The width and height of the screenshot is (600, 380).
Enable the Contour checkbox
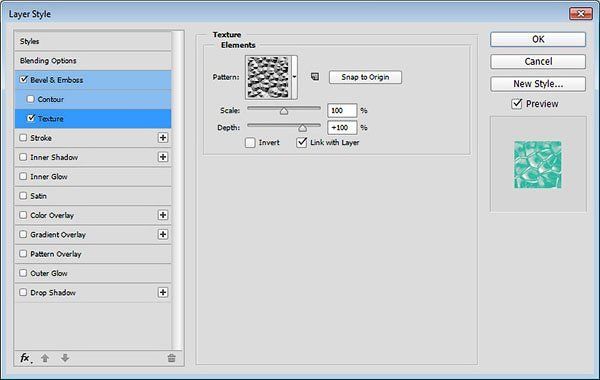(x=31, y=99)
